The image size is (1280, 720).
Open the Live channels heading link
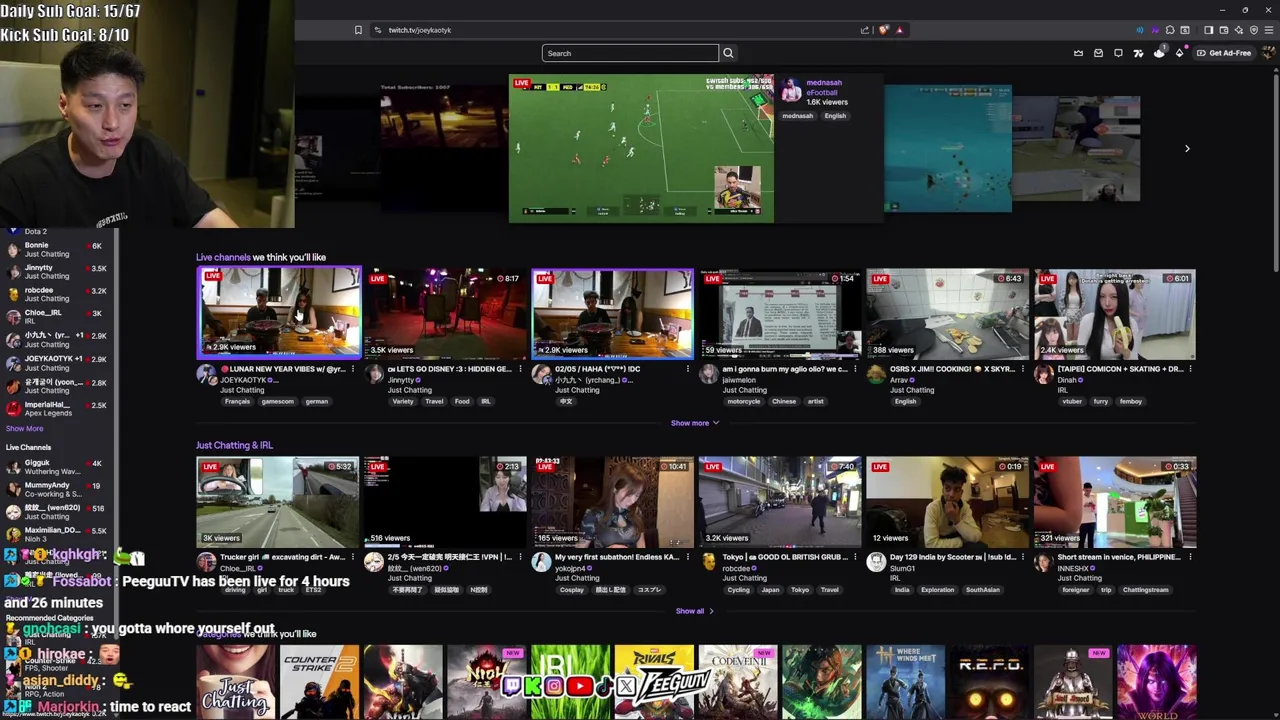click(x=223, y=257)
